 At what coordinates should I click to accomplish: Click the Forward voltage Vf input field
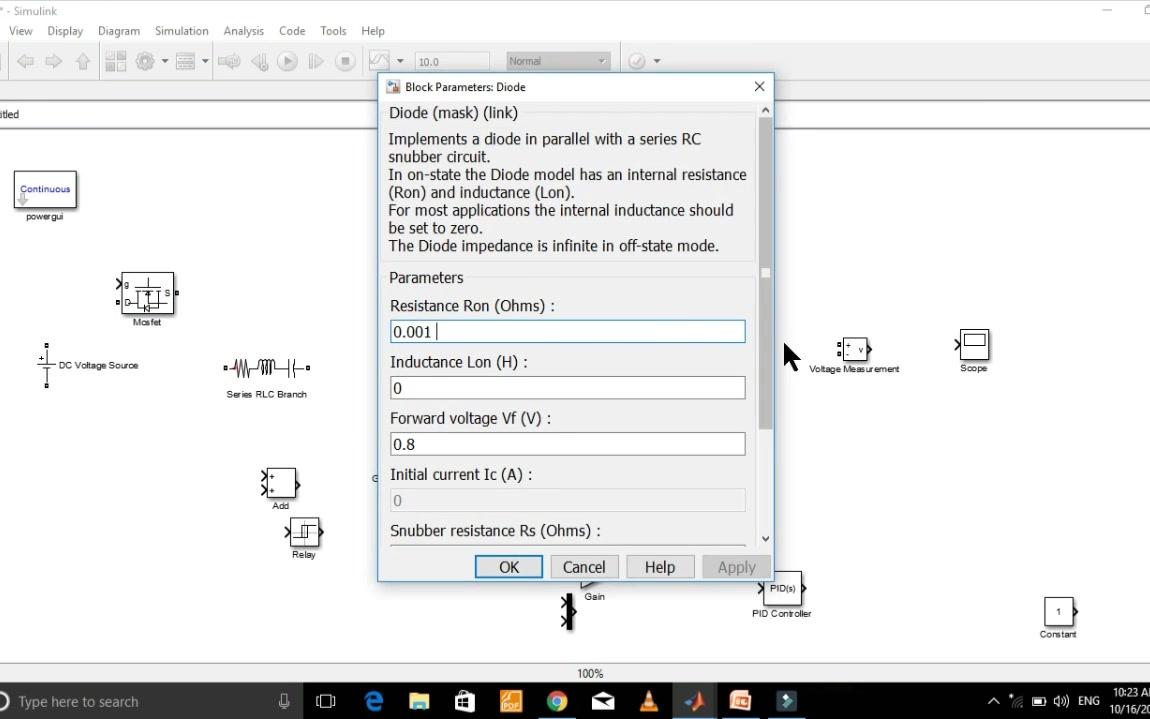coord(567,444)
